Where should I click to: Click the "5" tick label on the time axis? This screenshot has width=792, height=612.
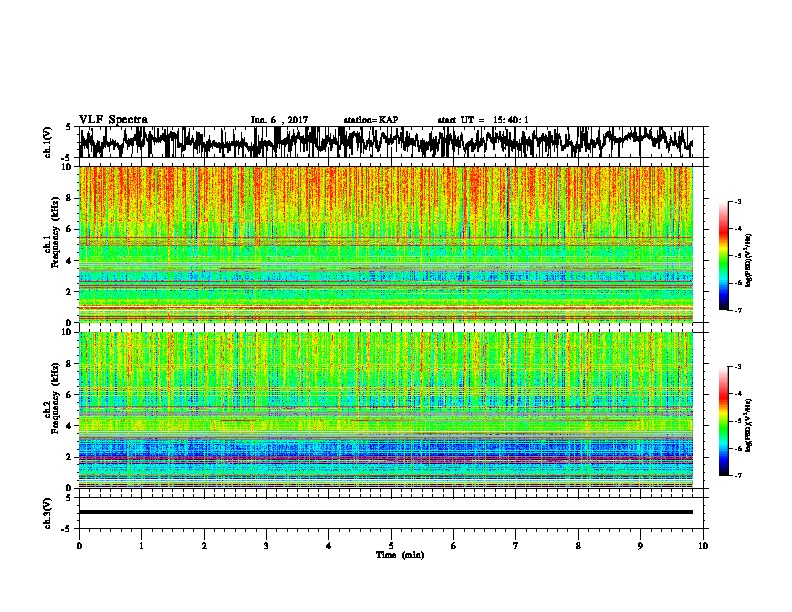(391, 546)
